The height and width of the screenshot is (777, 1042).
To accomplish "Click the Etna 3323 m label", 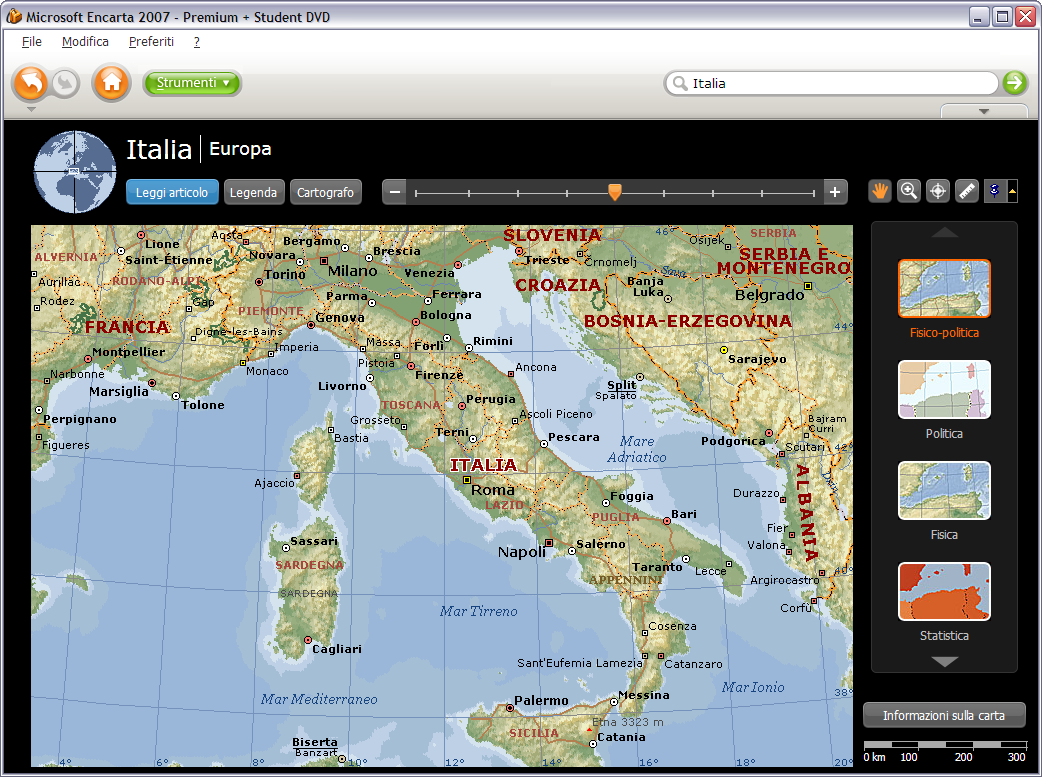I will pyautogui.click(x=627, y=722).
